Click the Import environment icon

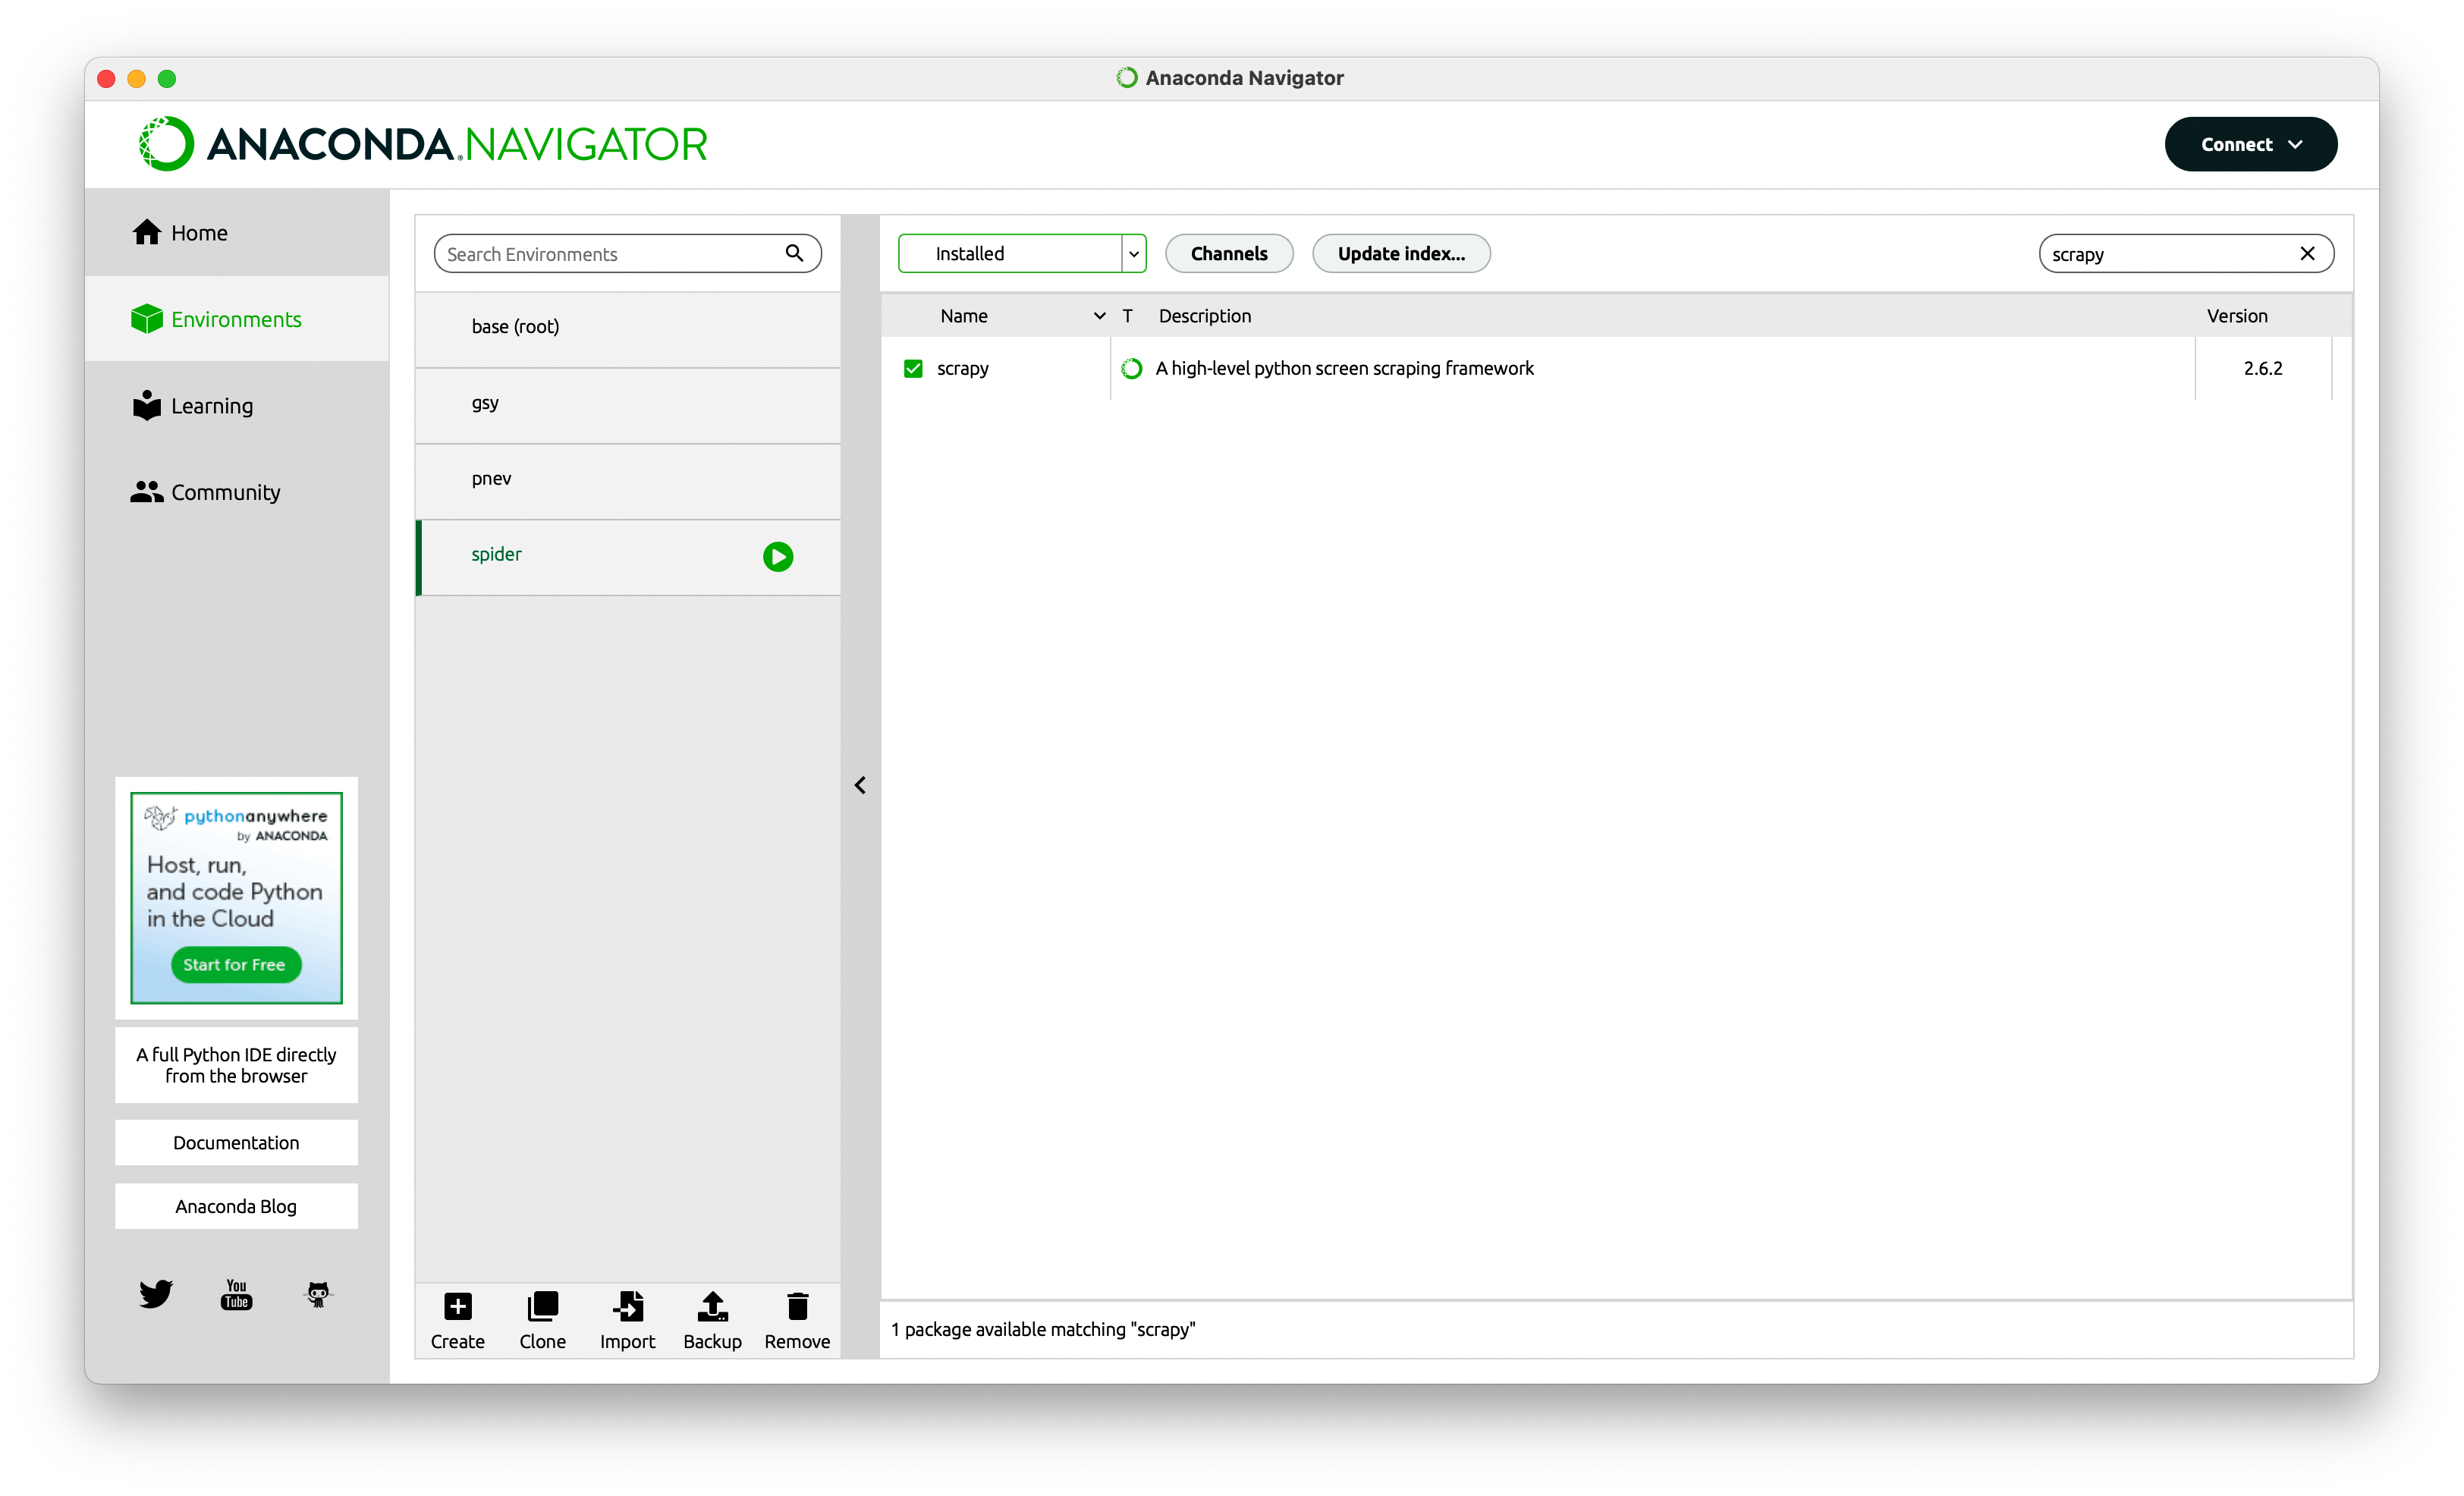628,1306
